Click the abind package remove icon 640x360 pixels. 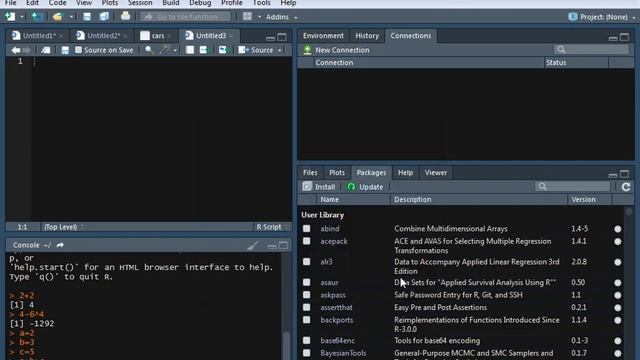(x=618, y=229)
